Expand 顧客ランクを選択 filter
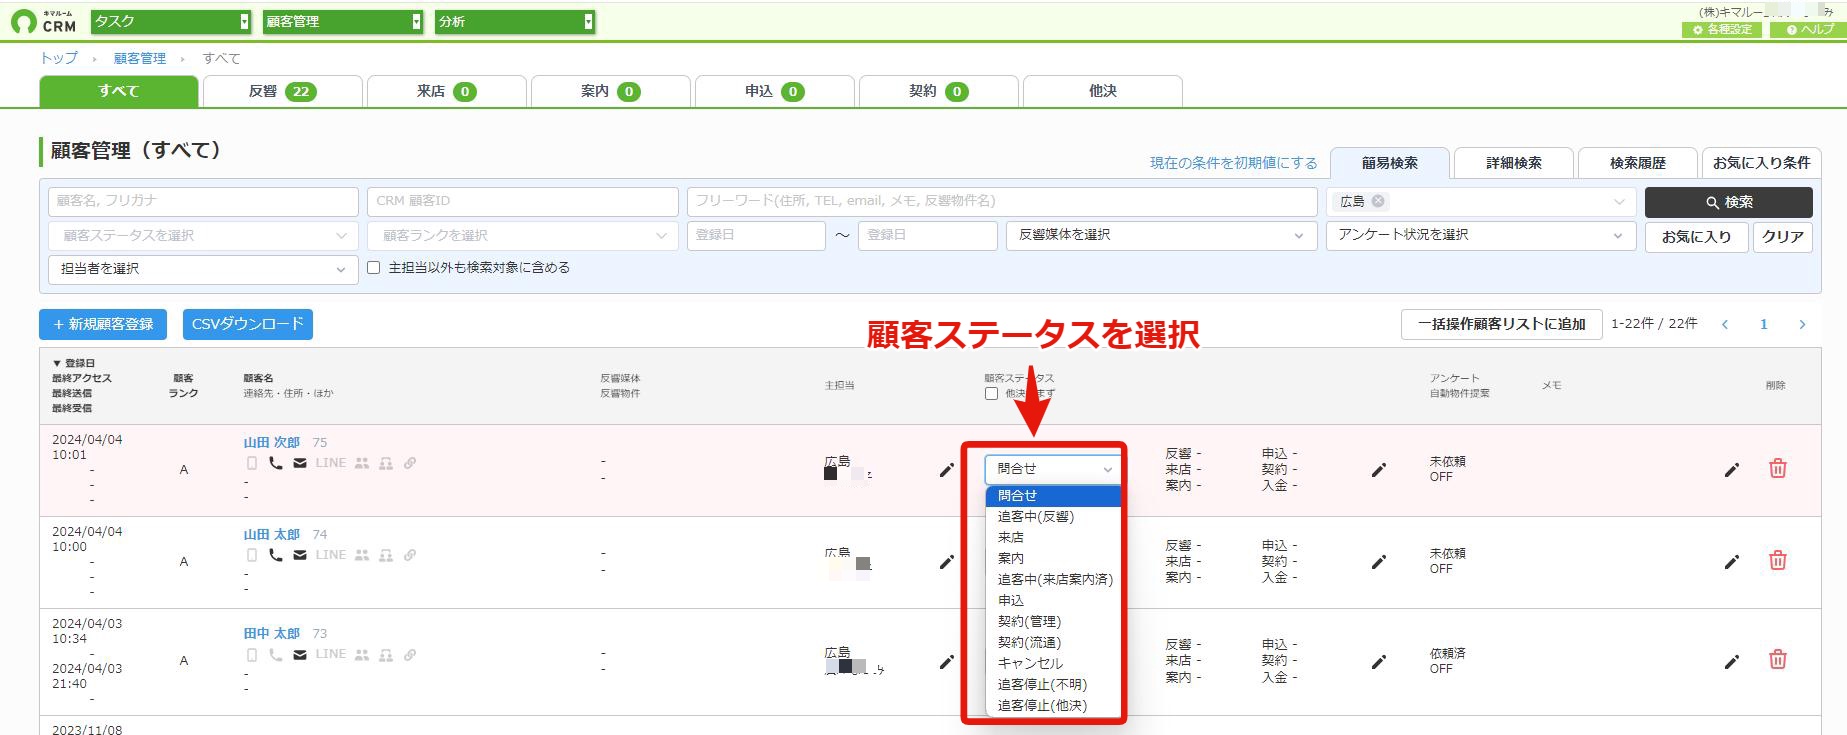 (x=522, y=235)
